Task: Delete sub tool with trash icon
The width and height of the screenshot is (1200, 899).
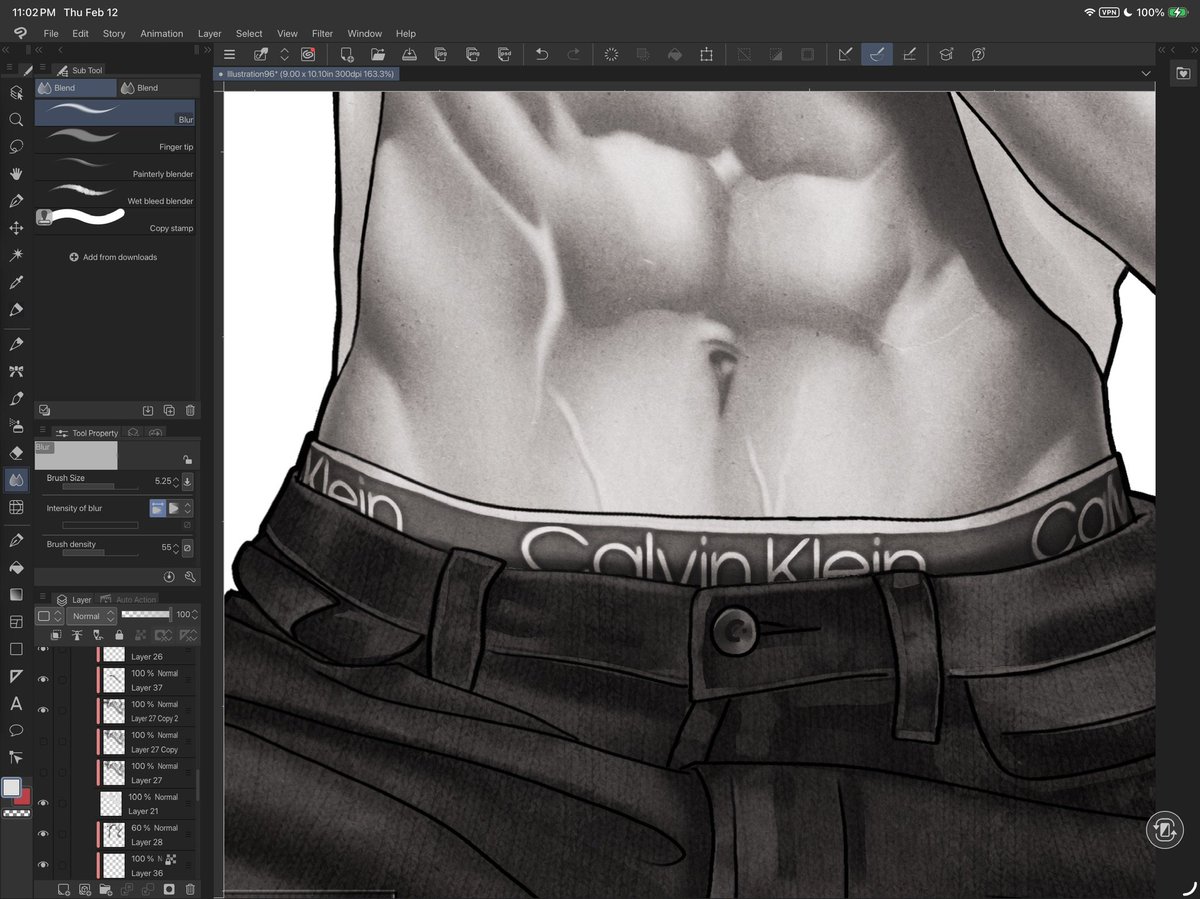Action: point(190,410)
